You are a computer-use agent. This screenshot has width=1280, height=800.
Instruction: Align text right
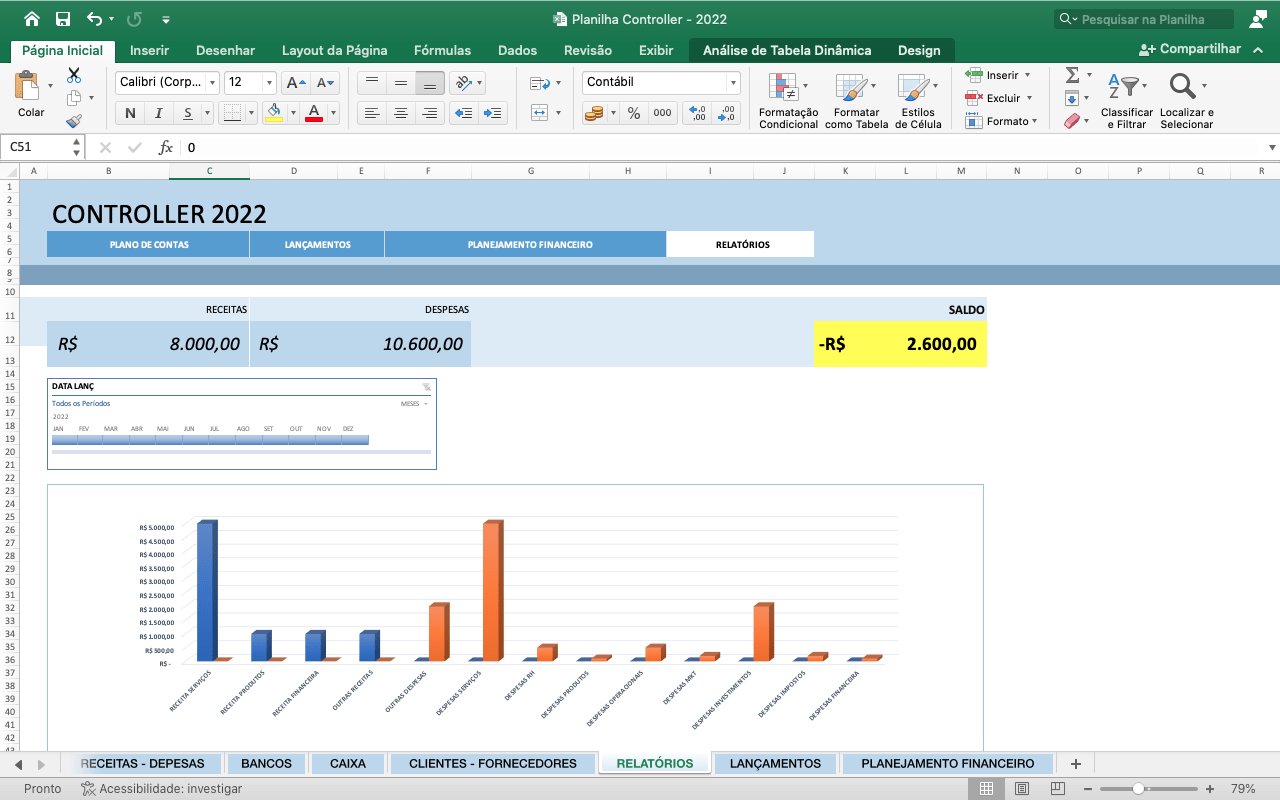[429, 113]
